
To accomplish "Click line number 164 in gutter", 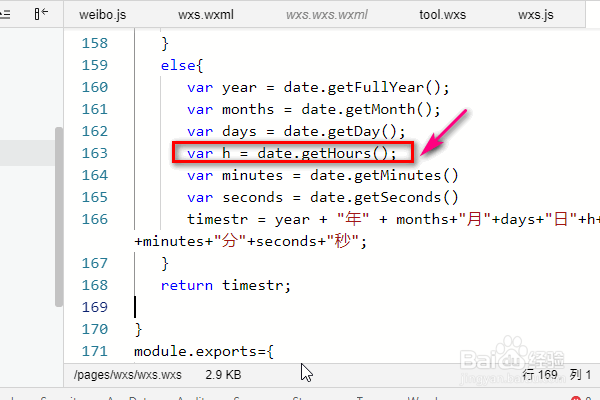I will tap(95, 175).
